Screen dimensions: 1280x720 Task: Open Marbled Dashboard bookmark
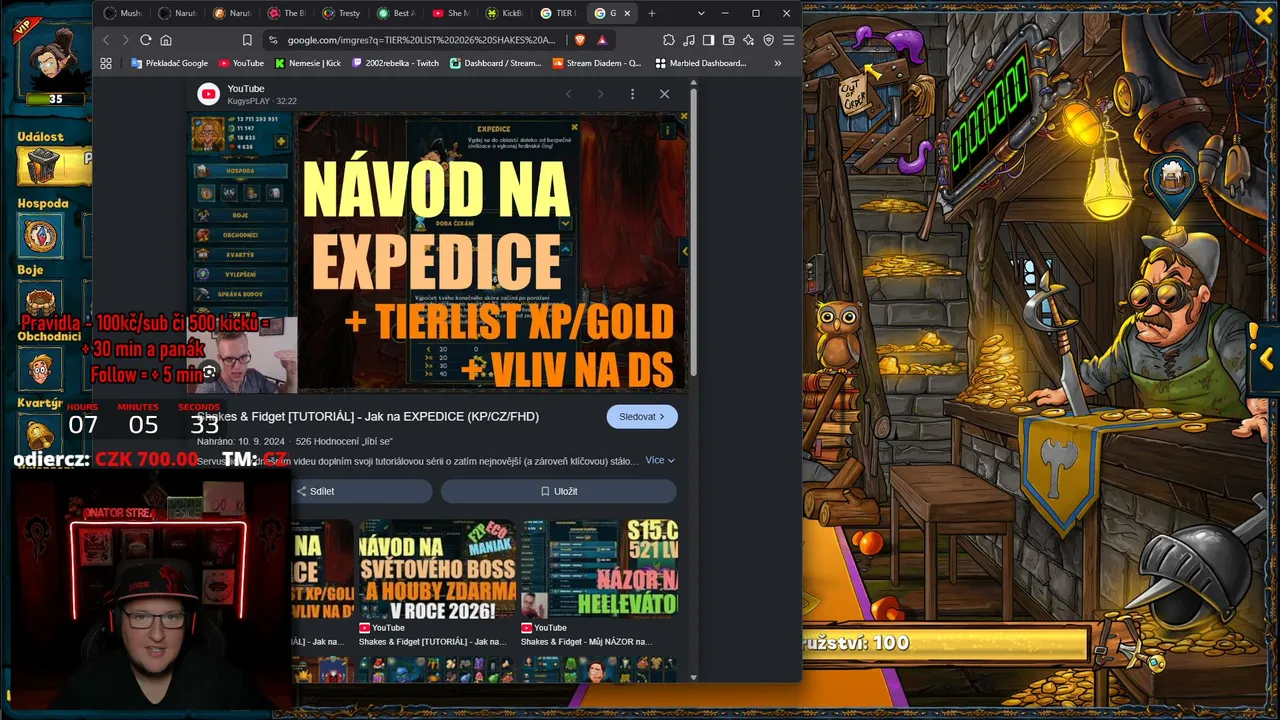[x=701, y=63]
